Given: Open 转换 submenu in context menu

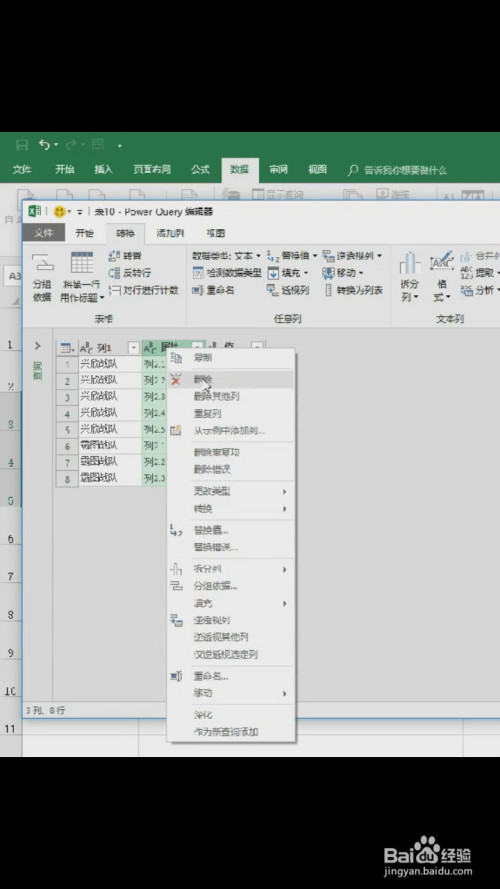Looking at the screenshot, I should click(231, 509).
